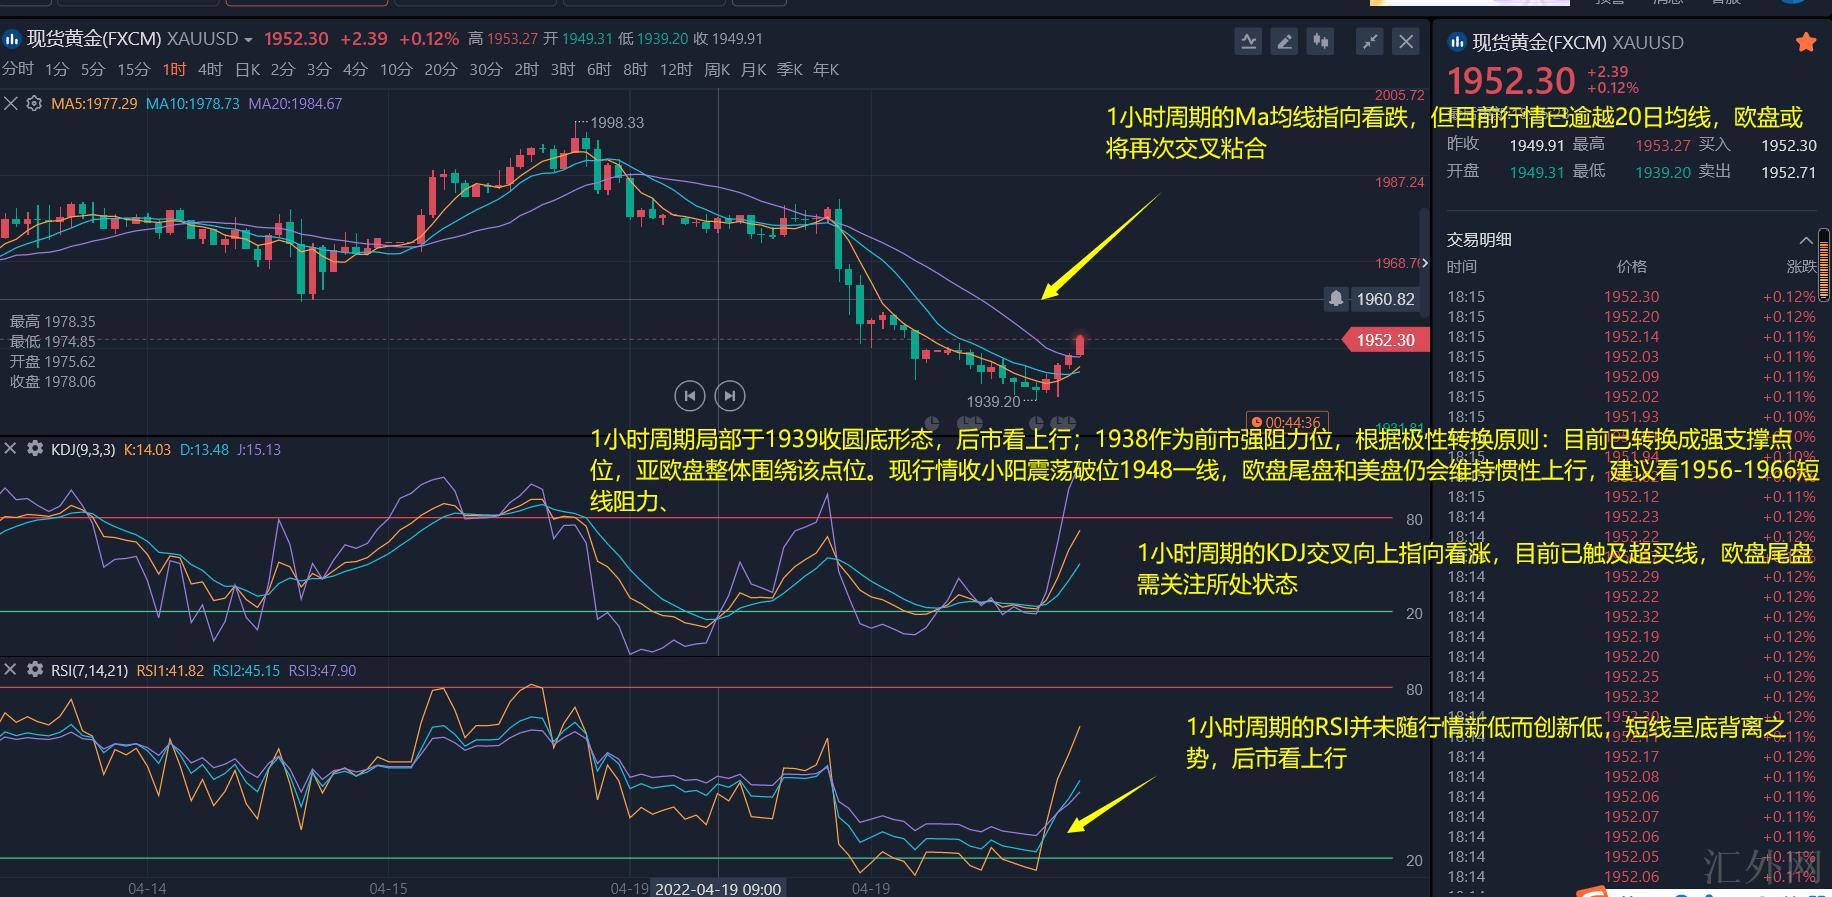Step chart back to previous bar

tap(689, 396)
